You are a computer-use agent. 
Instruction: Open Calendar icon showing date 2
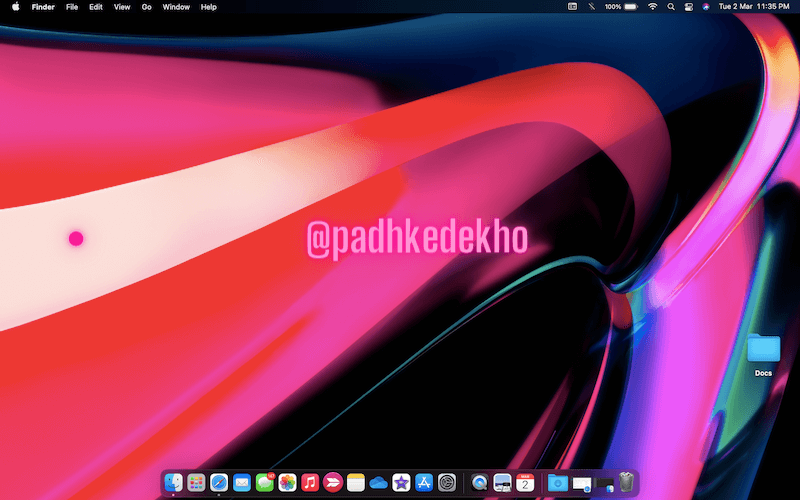(x=525, y=482)
